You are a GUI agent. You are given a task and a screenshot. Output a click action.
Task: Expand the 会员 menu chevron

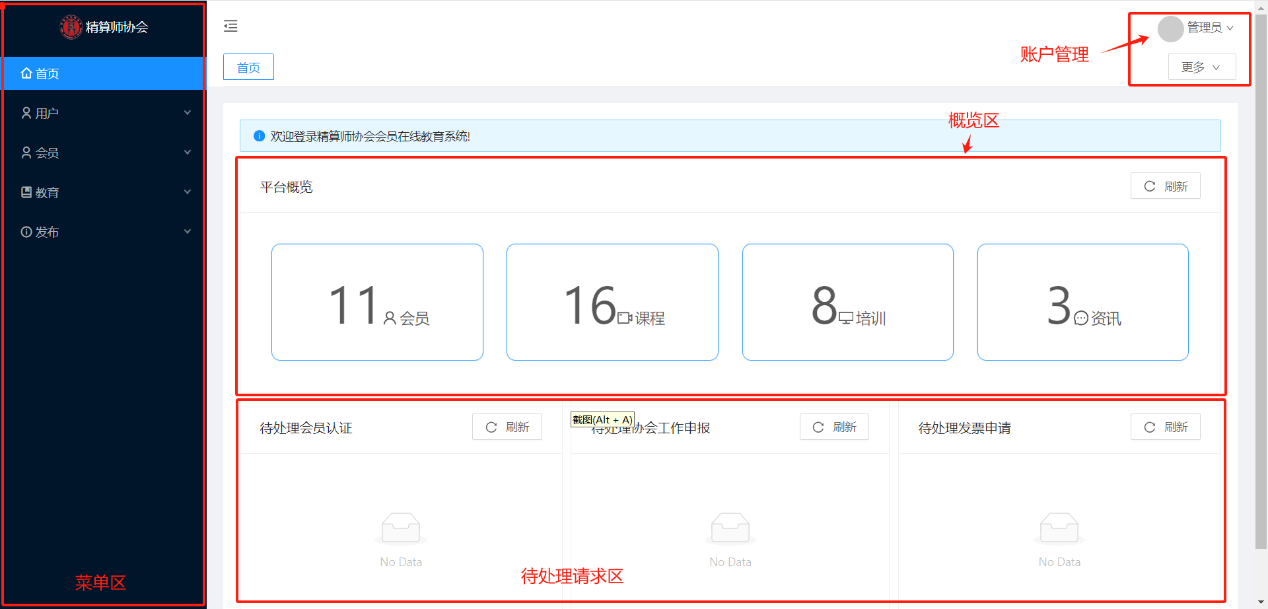(187, 152)
